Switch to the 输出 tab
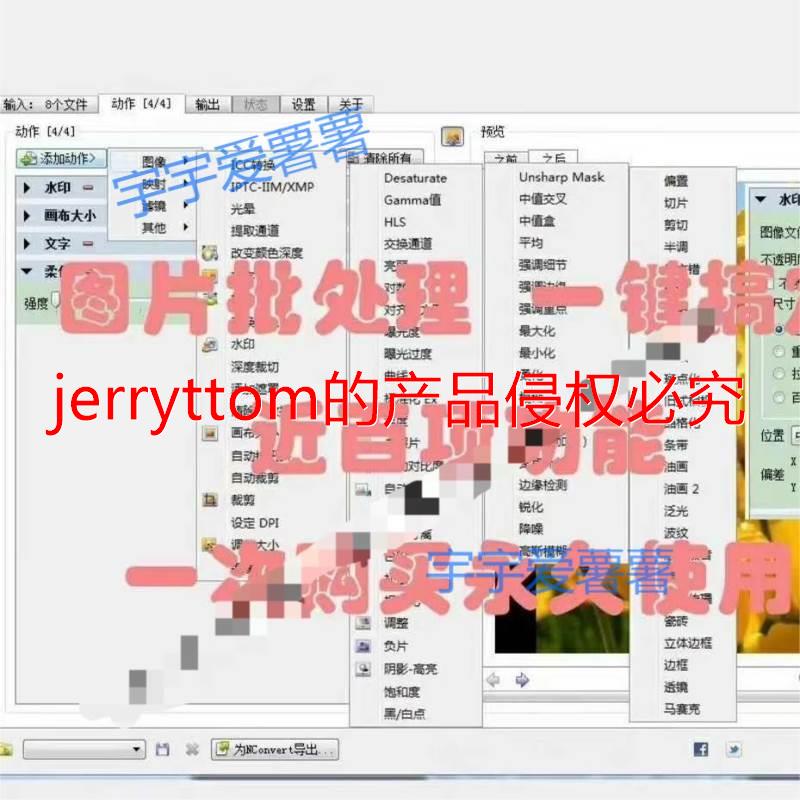Screen dimensions: 800x800 [208, 105]
